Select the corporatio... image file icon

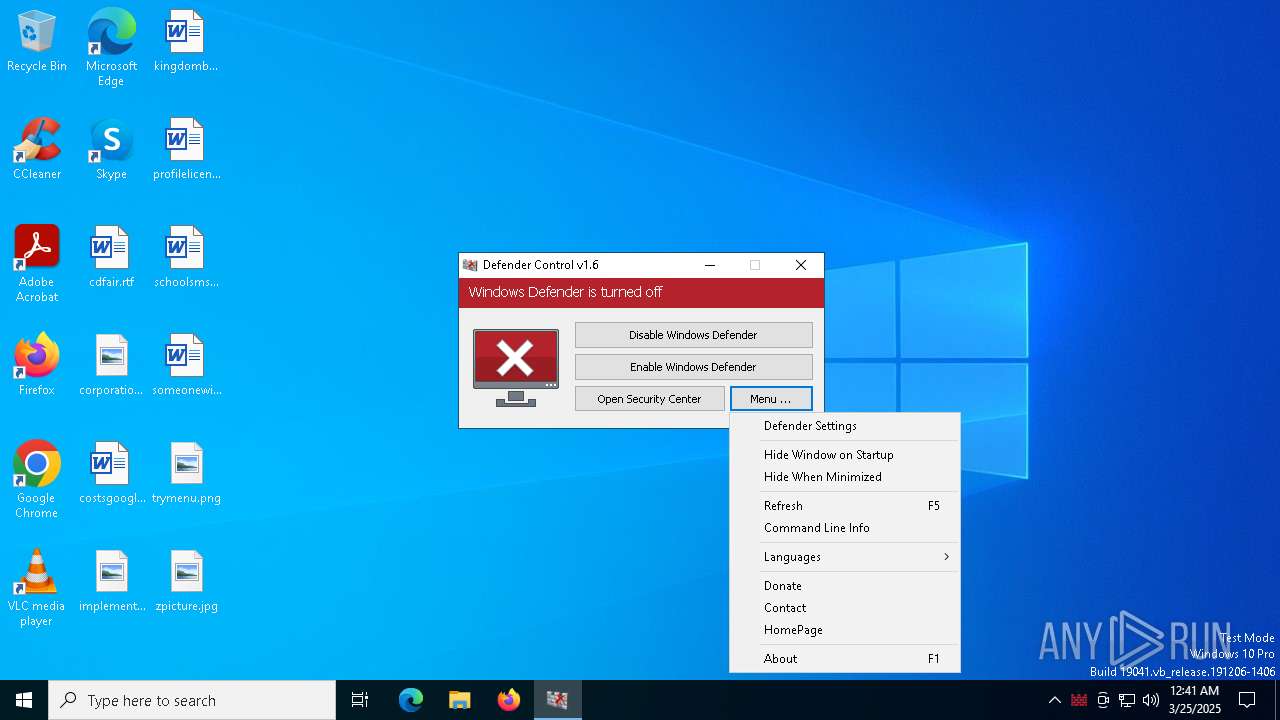click(x=111, y=365)
